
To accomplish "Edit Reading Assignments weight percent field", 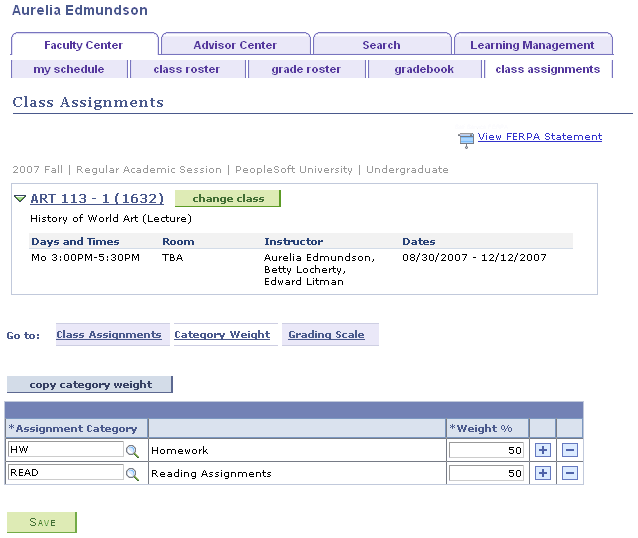I will tap(486, 473).
